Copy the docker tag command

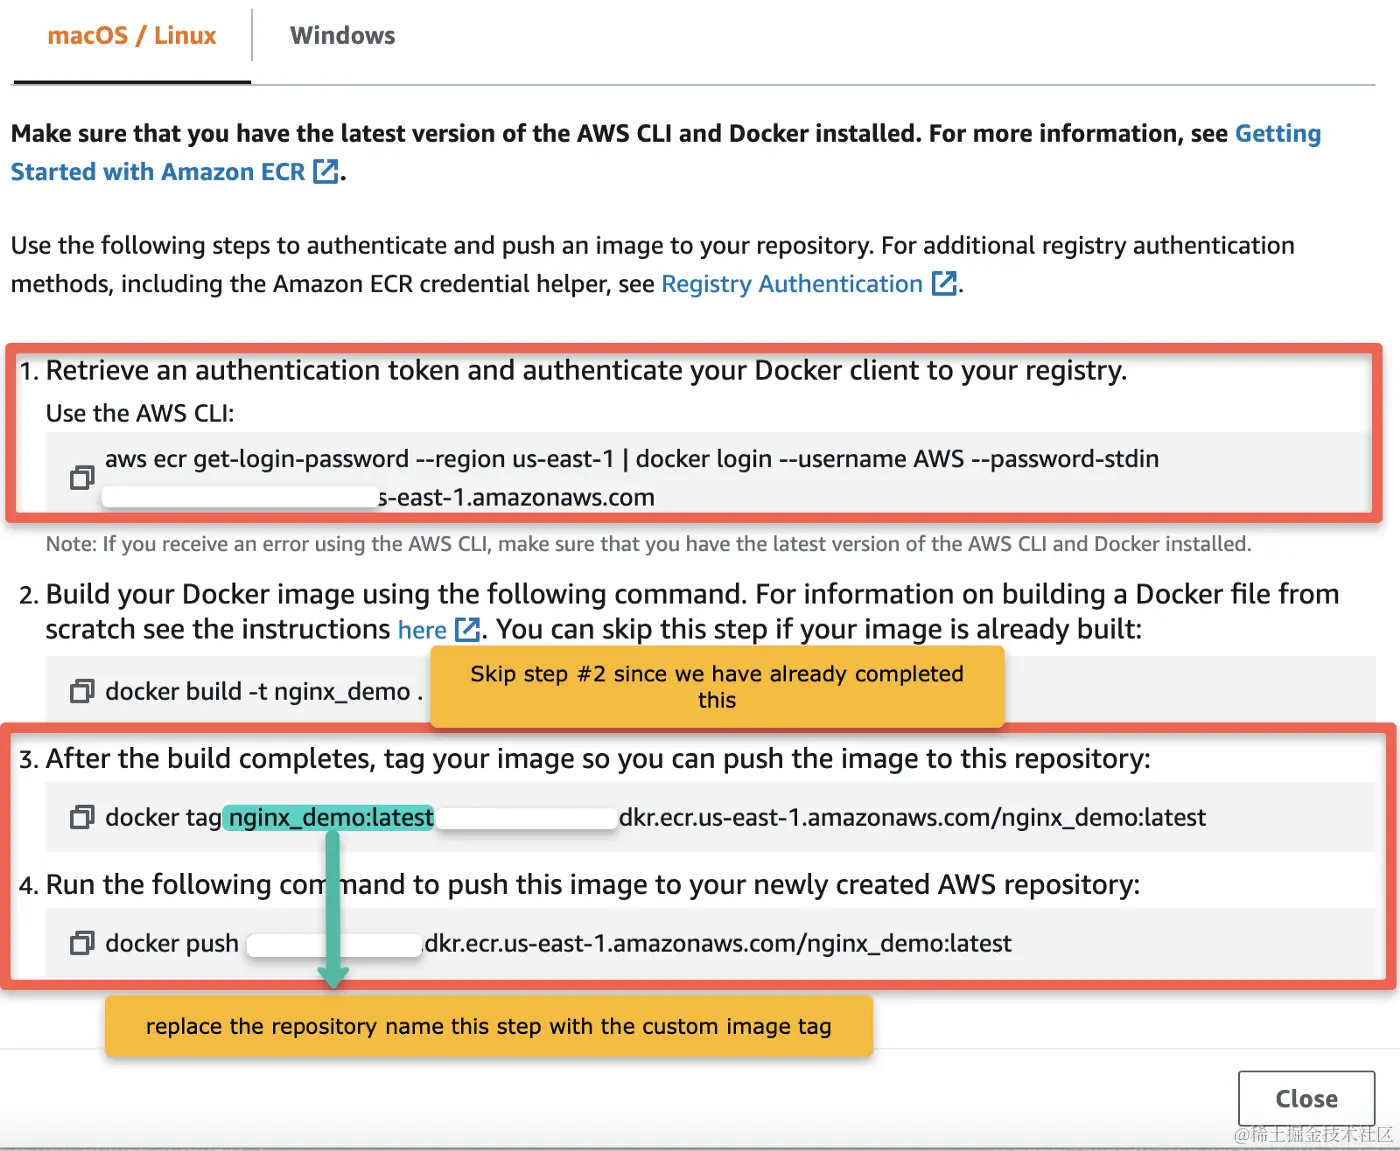82,817
